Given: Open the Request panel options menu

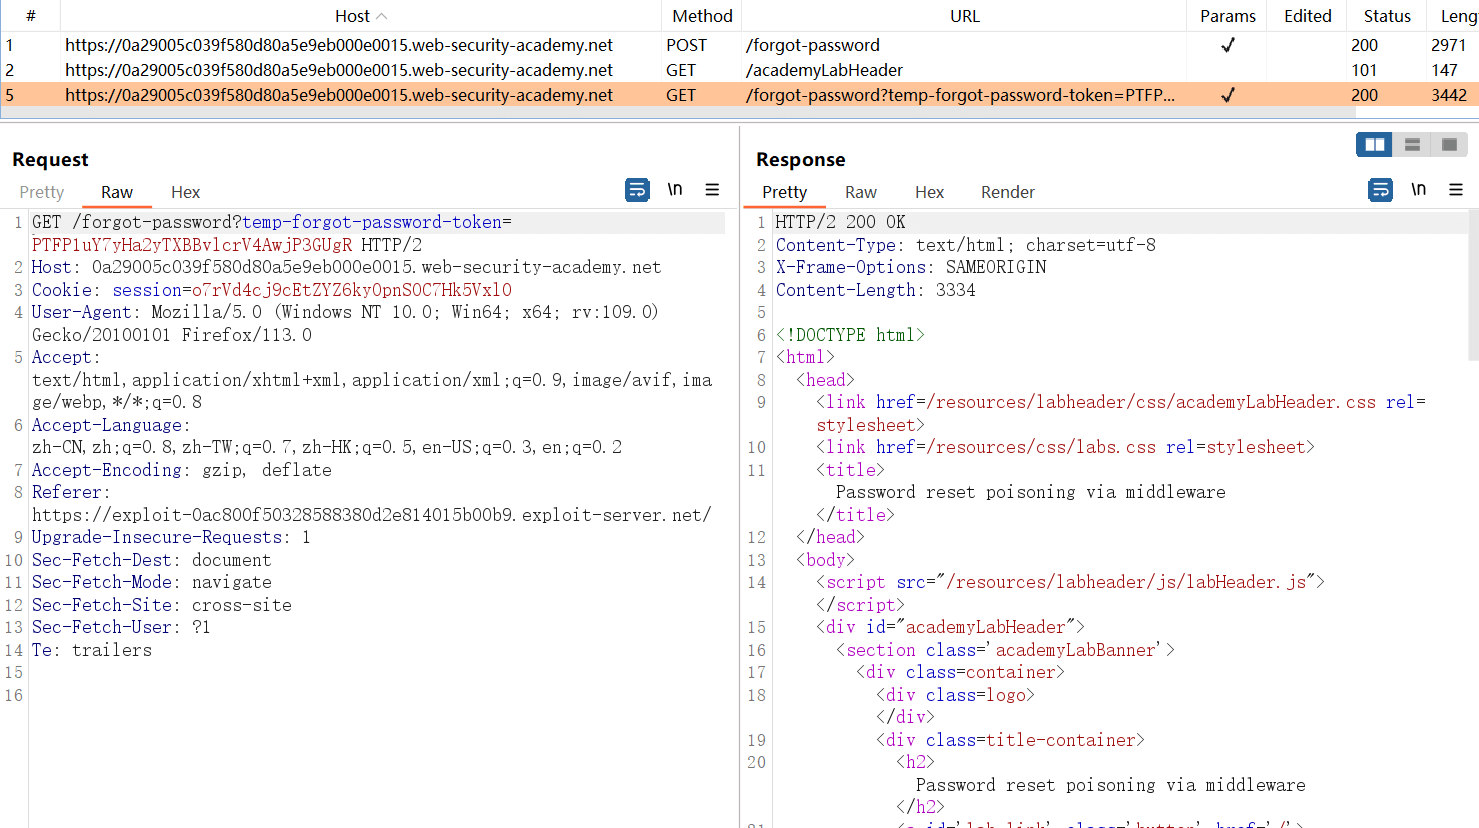Looking at the screenshot, I should (x=712, y=190).
